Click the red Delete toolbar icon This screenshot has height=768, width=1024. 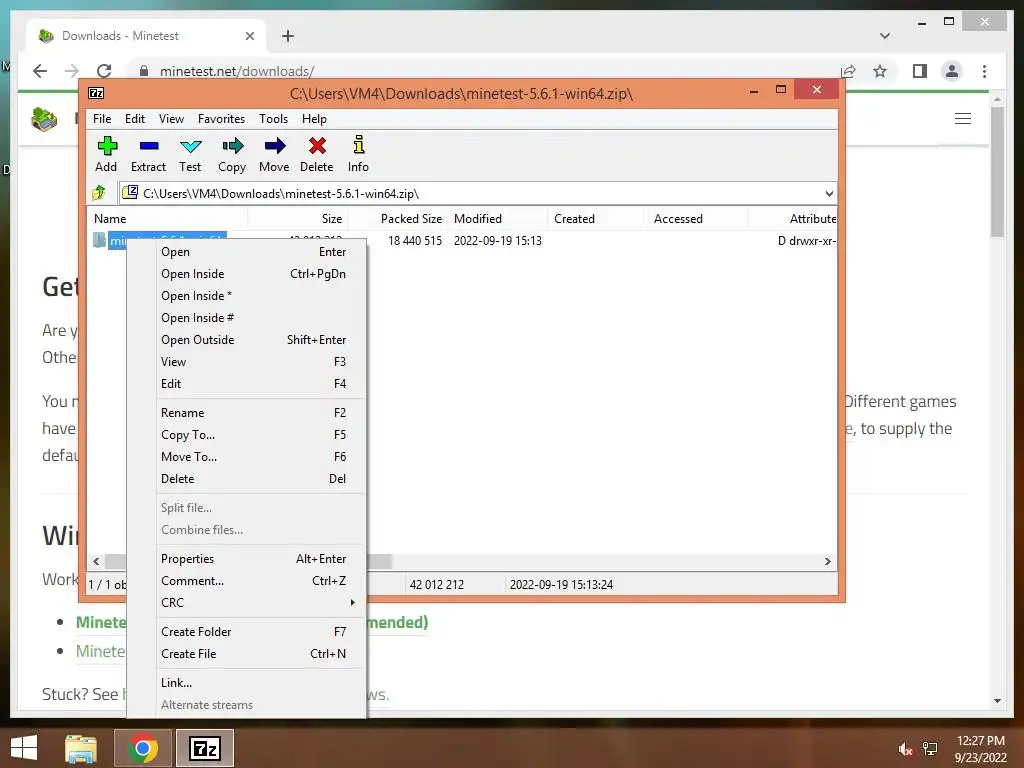coord(317,154)
